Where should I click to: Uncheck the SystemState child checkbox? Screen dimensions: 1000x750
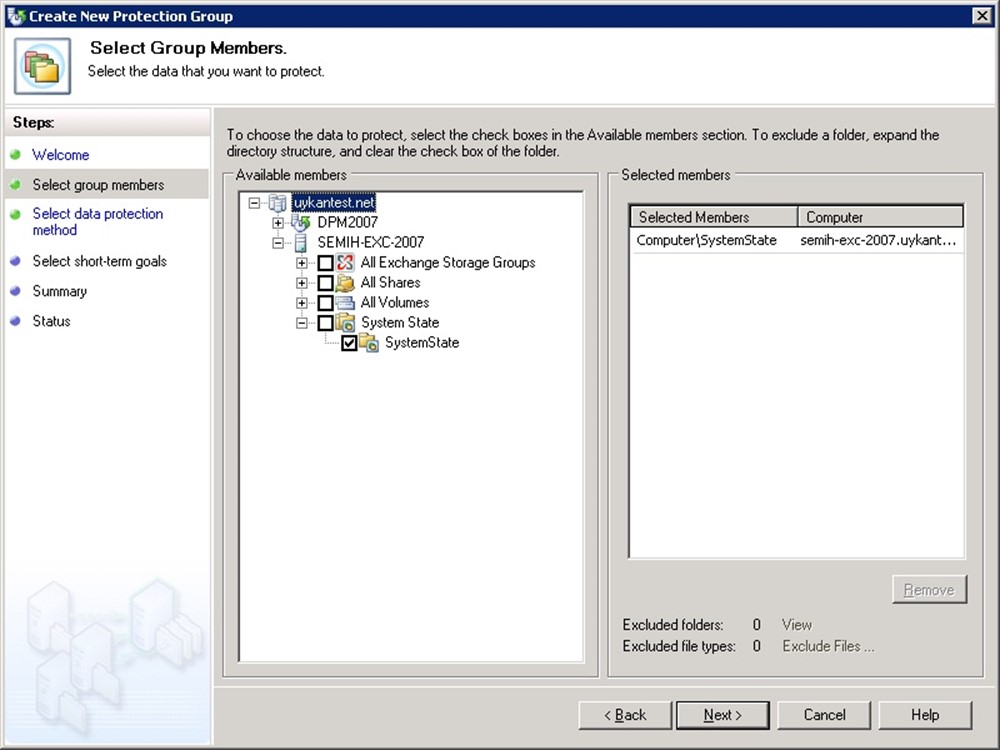point(349,343)
